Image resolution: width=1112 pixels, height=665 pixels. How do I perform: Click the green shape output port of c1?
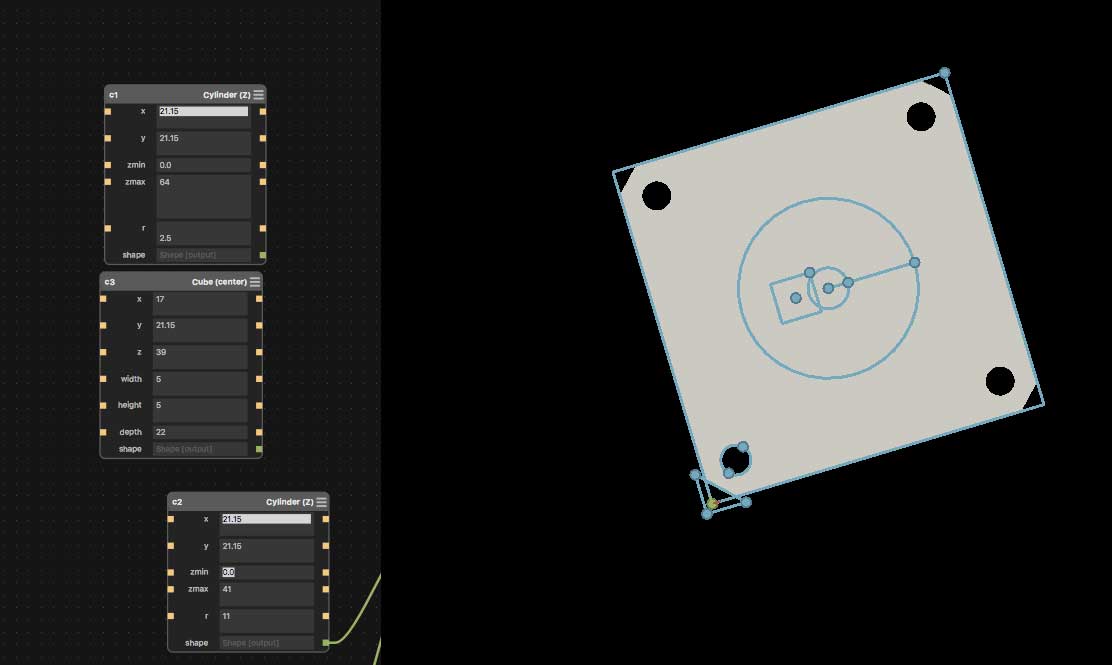point(263,255)
